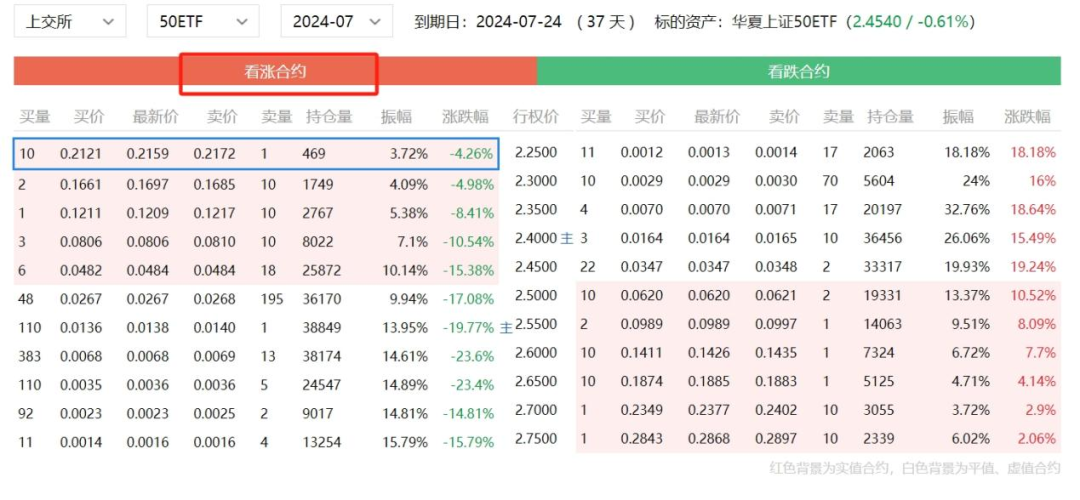Expand the 50ETF underlying dropdown

pos(203,21)
